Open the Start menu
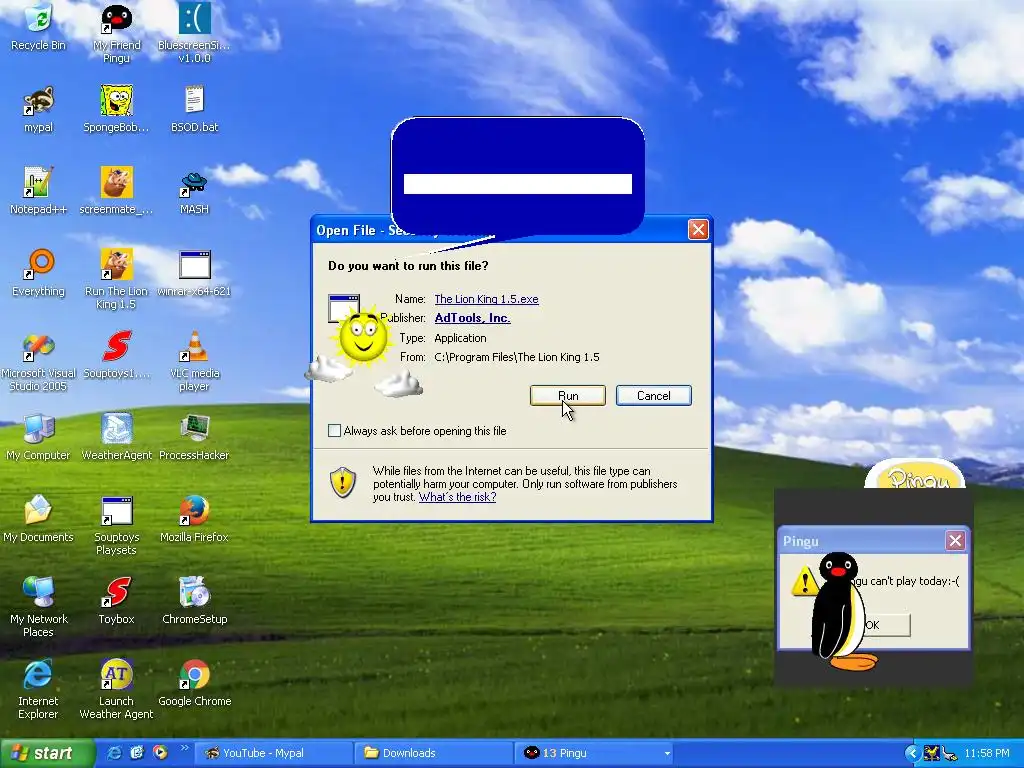This screenshot has height=768, width=1024. coord(46,753)
